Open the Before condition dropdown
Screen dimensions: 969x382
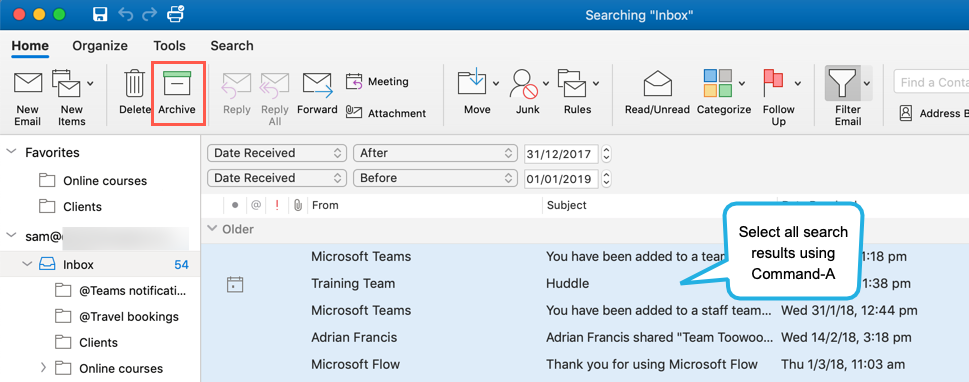pyautogui.click(x=435, y=179)
